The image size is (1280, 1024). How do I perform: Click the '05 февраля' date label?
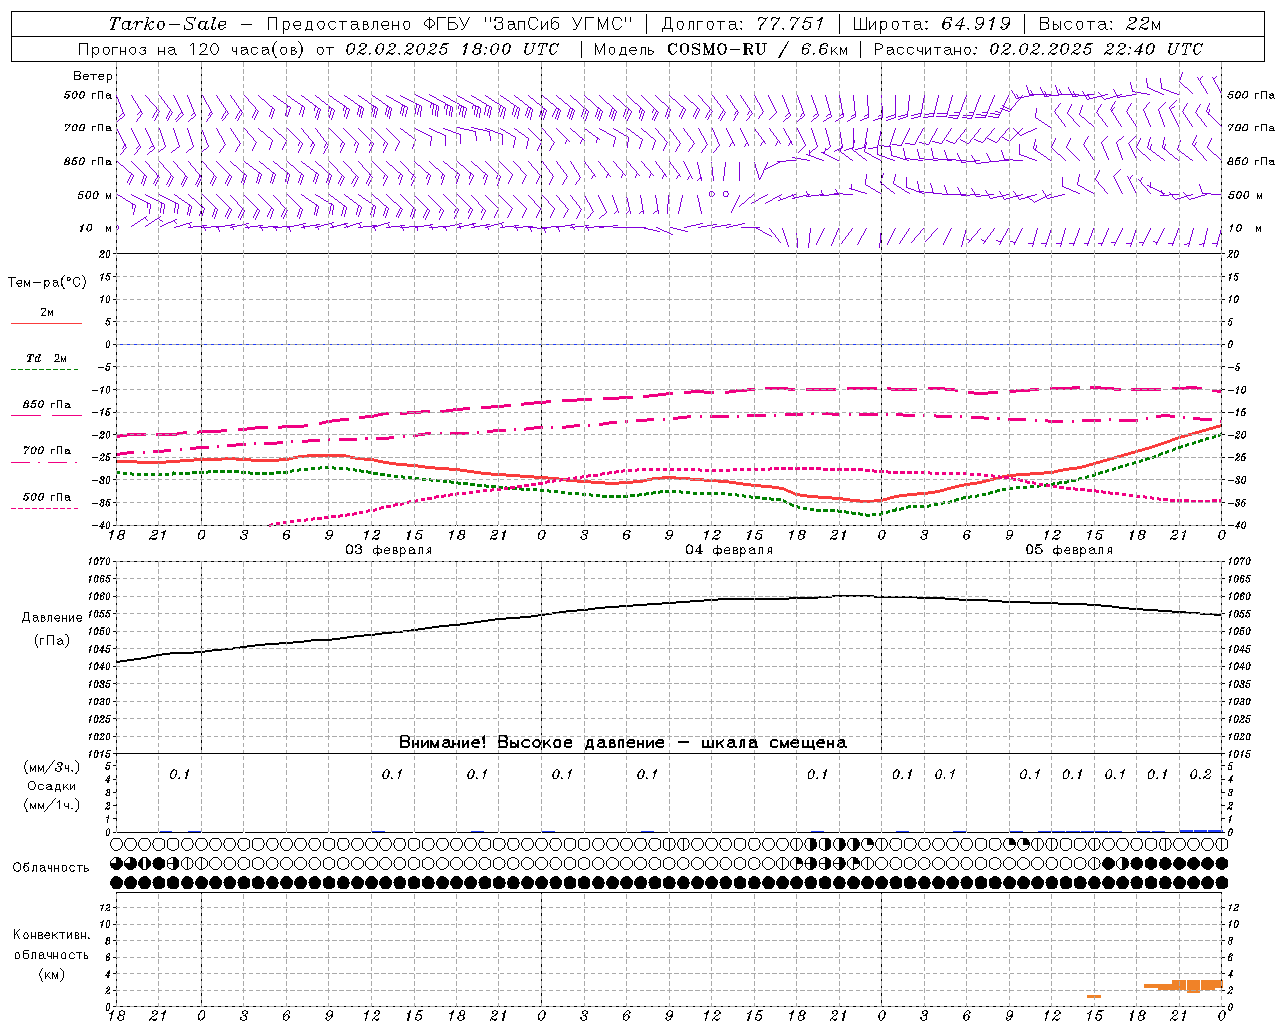1069,550
